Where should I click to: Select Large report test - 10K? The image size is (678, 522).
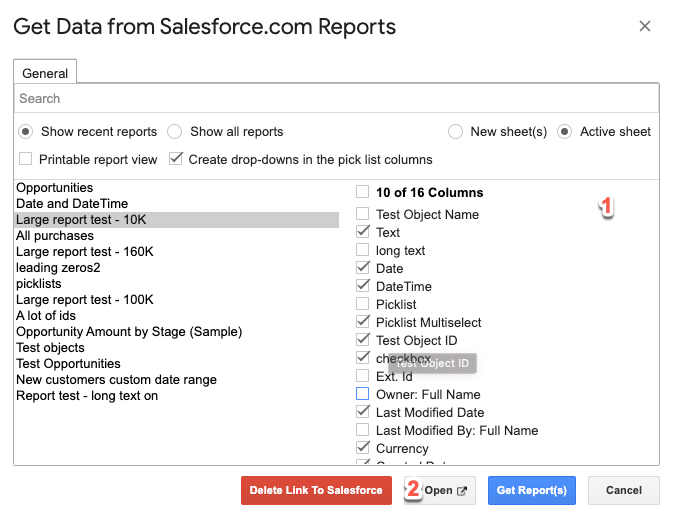pyautogui.click(x=176, y=220)
